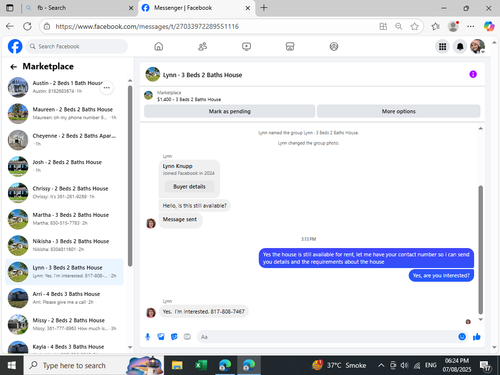Add page to favorites star
Screen dimensions: 500x375
414,26
